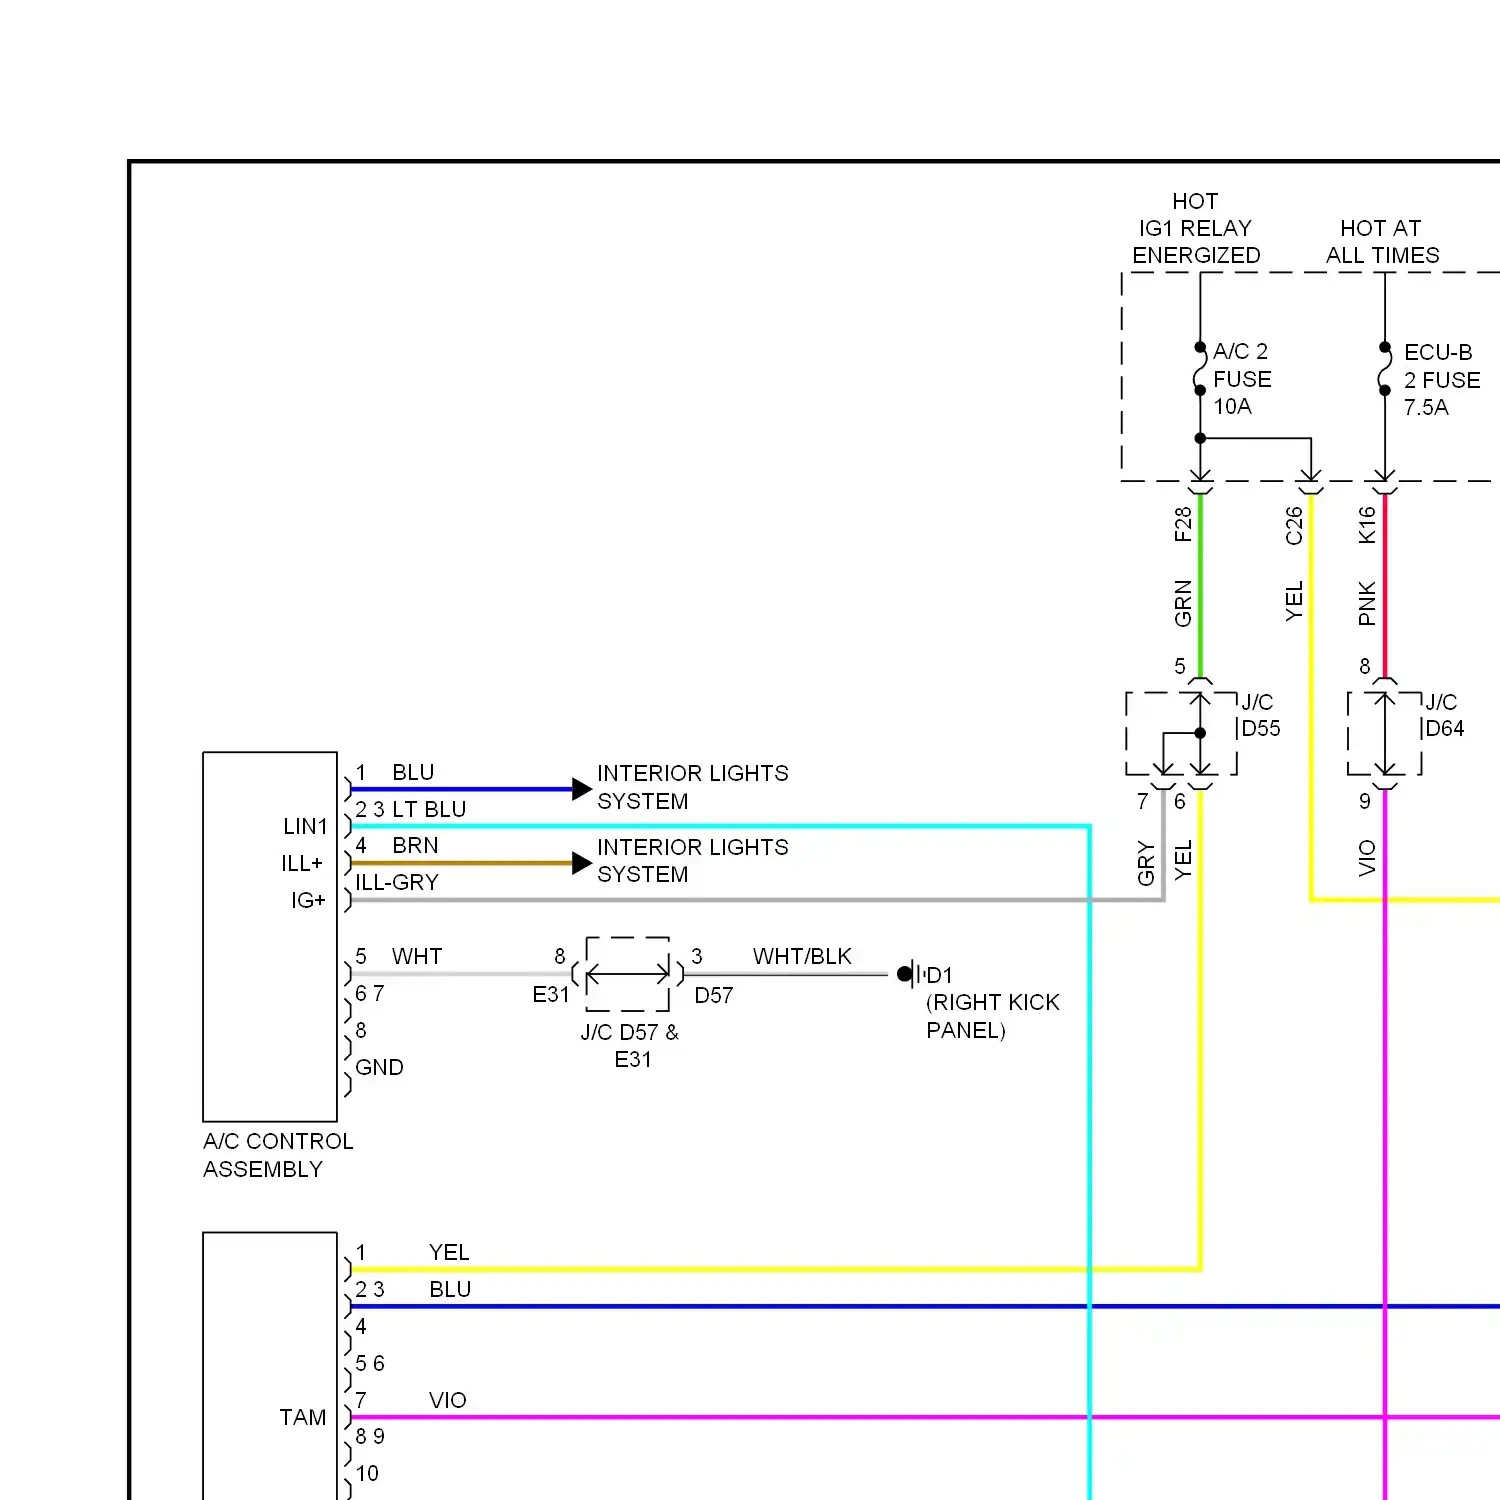Click the F28 connector label
This screenshot has height=1500, width=1500.
(x=1183, y=524)
